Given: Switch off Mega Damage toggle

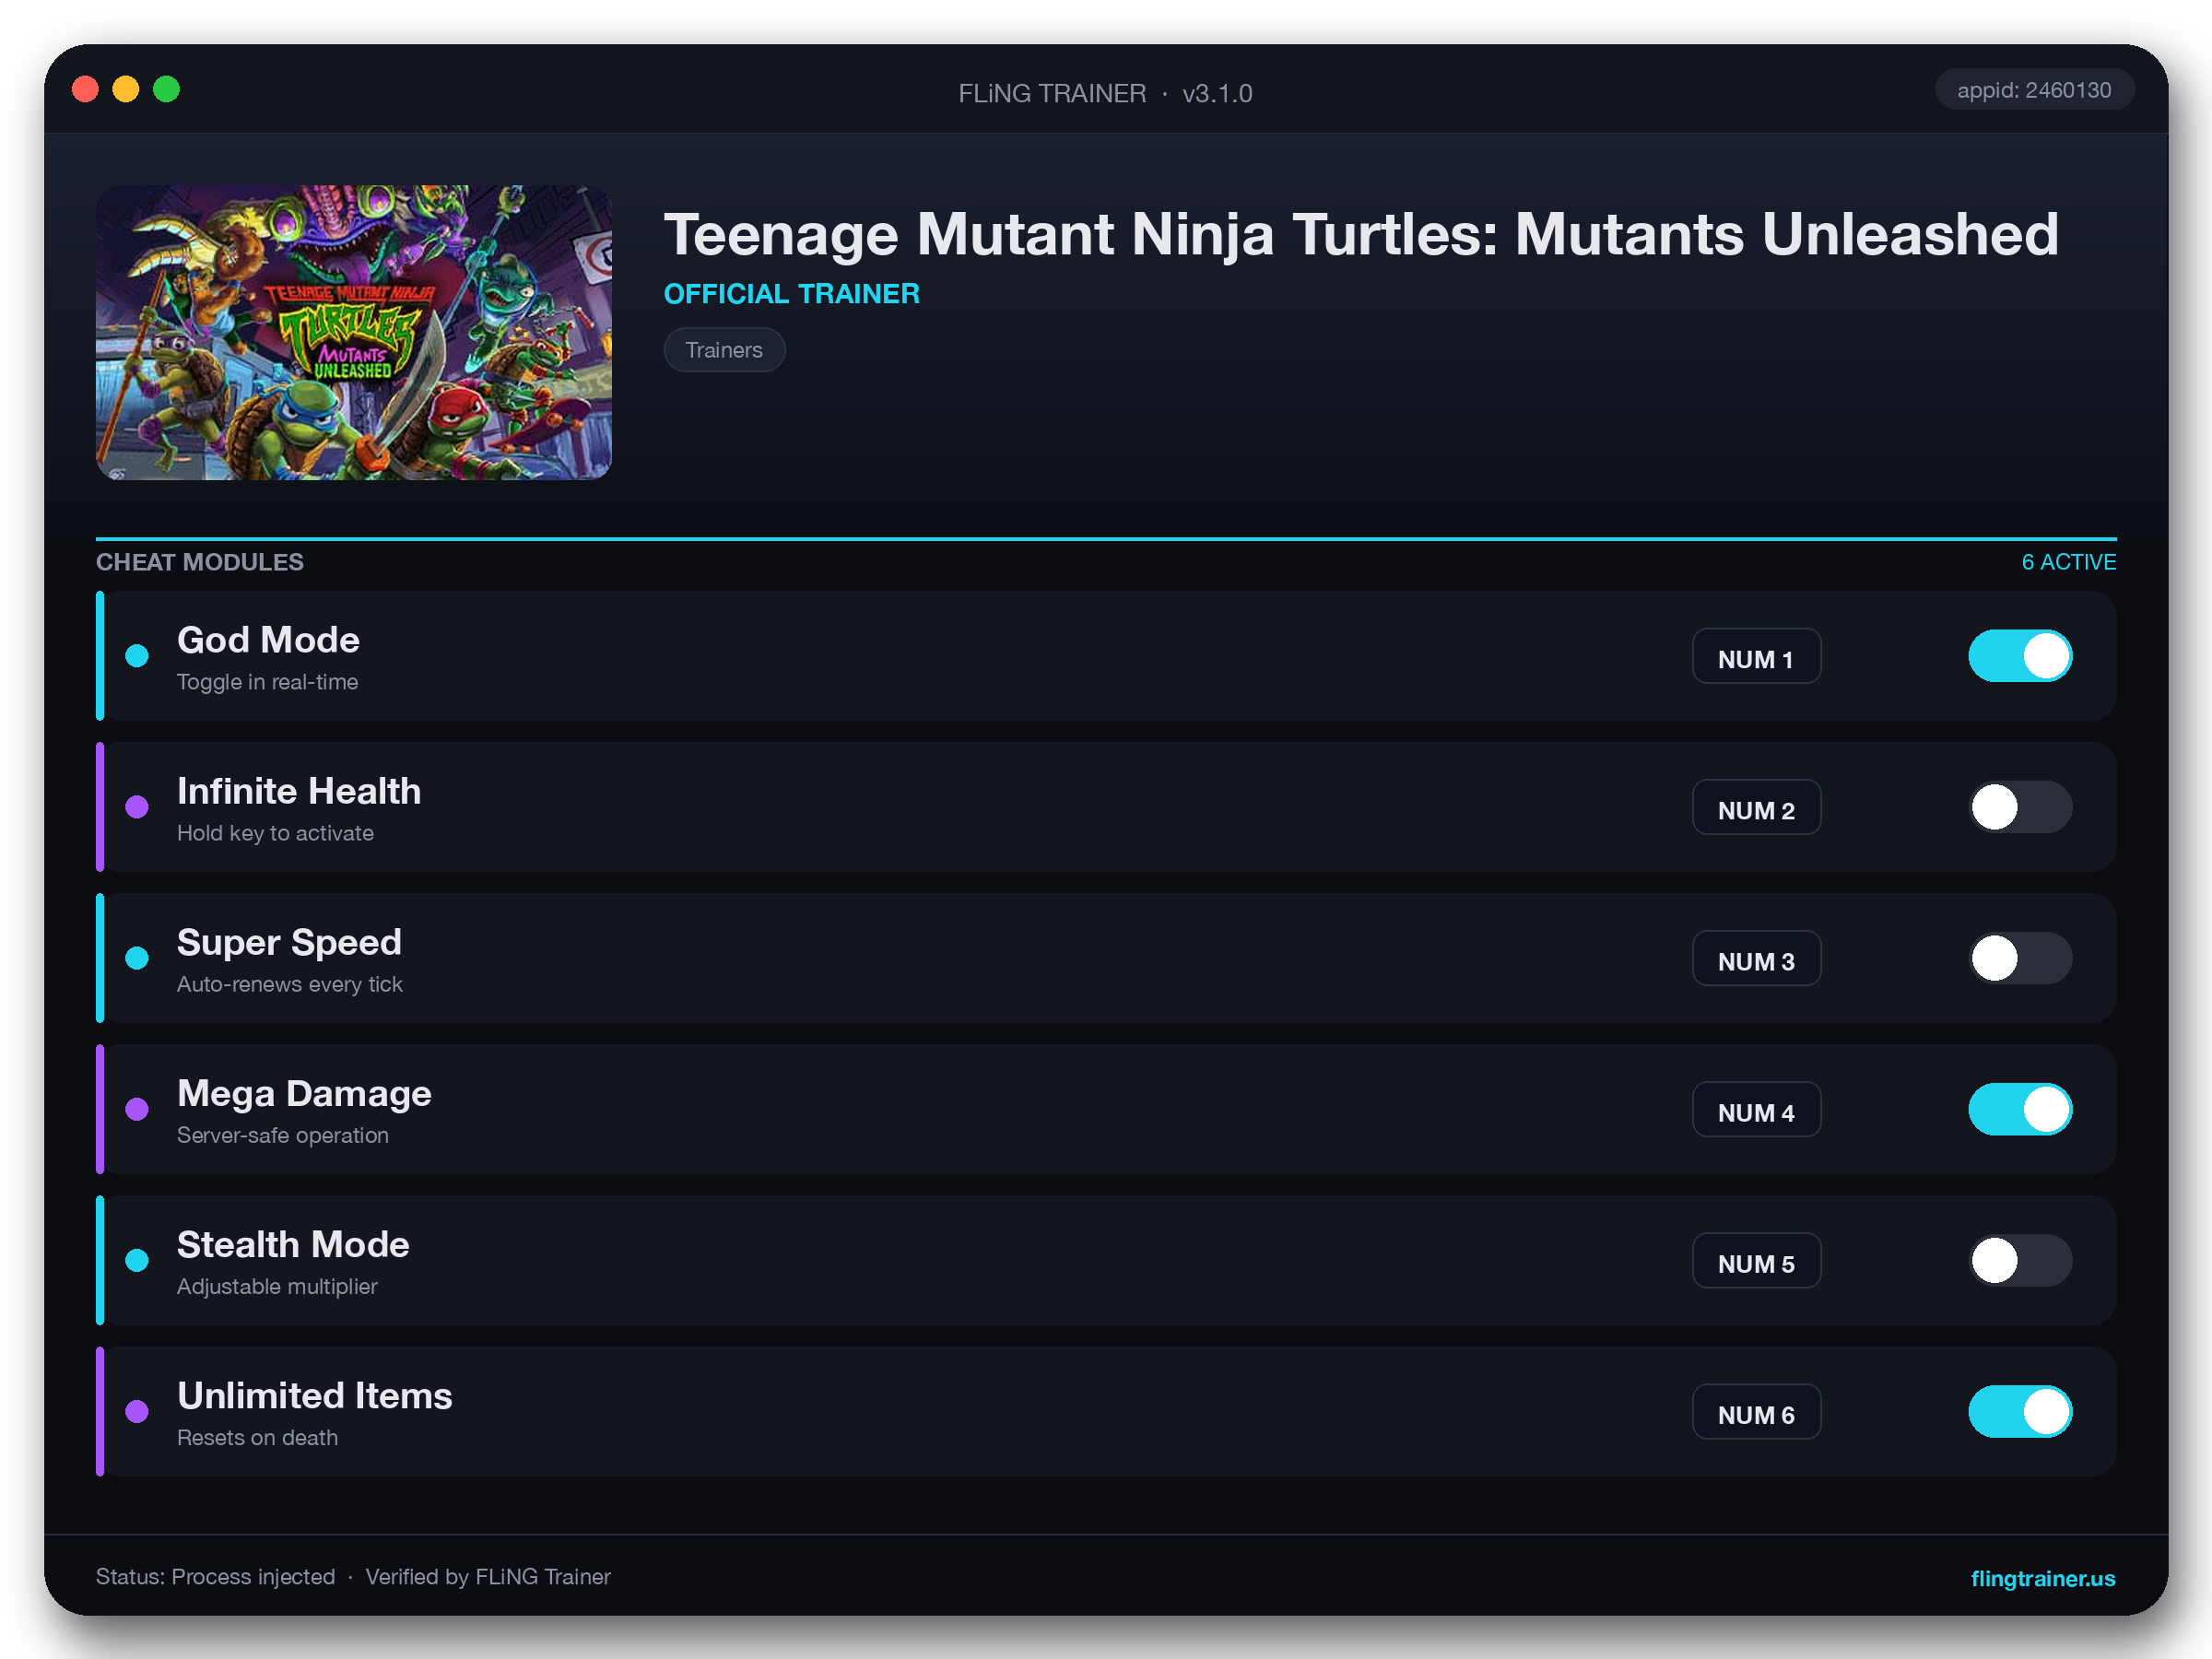Looking at the screenshot, I should [x=2020, y=1109].
